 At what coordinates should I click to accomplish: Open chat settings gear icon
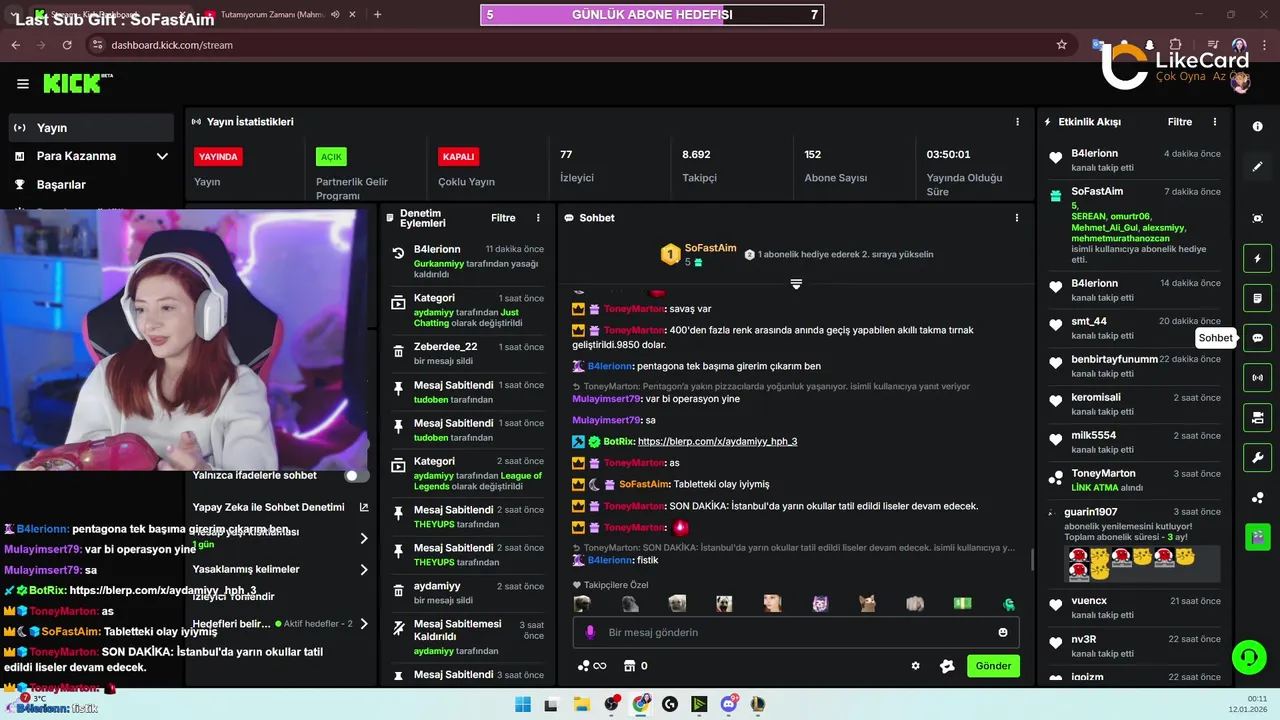[915, 666]
